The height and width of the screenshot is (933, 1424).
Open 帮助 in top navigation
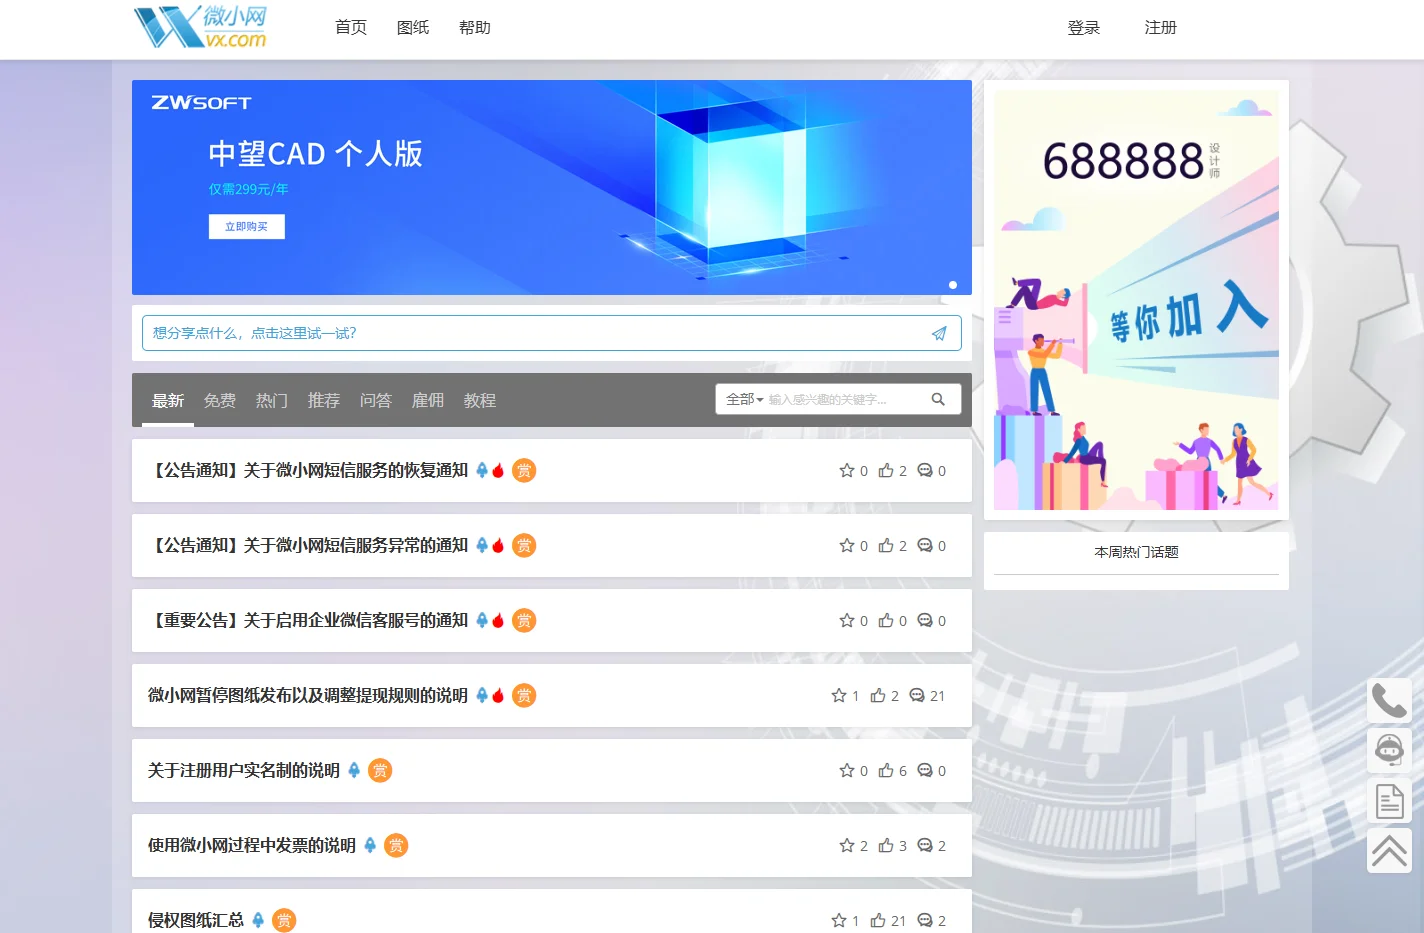pyautogui.click(x=475, y=28)
